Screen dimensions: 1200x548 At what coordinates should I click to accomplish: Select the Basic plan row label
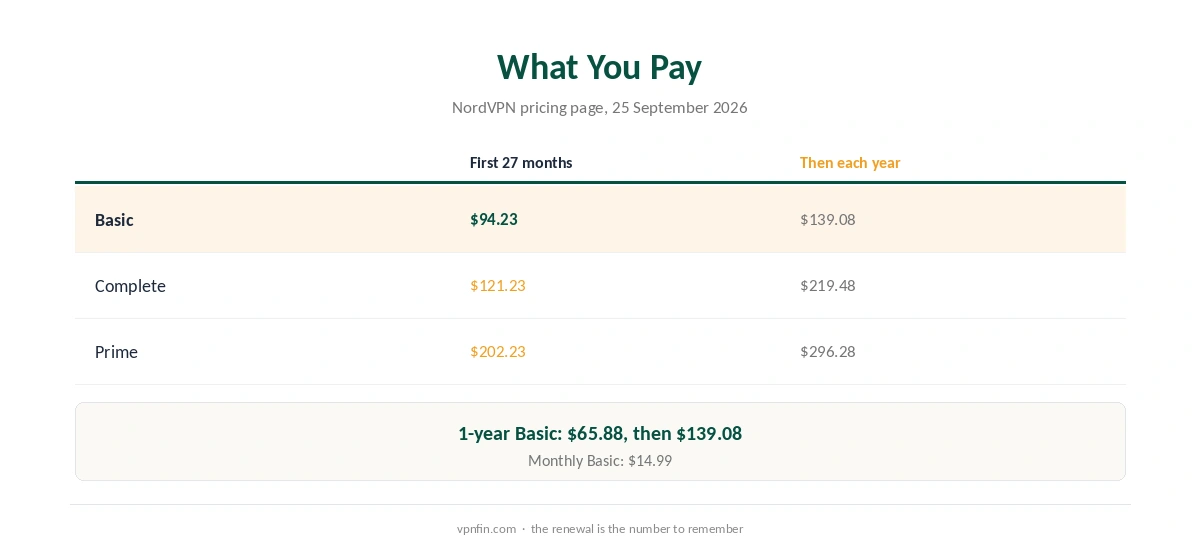114,220
